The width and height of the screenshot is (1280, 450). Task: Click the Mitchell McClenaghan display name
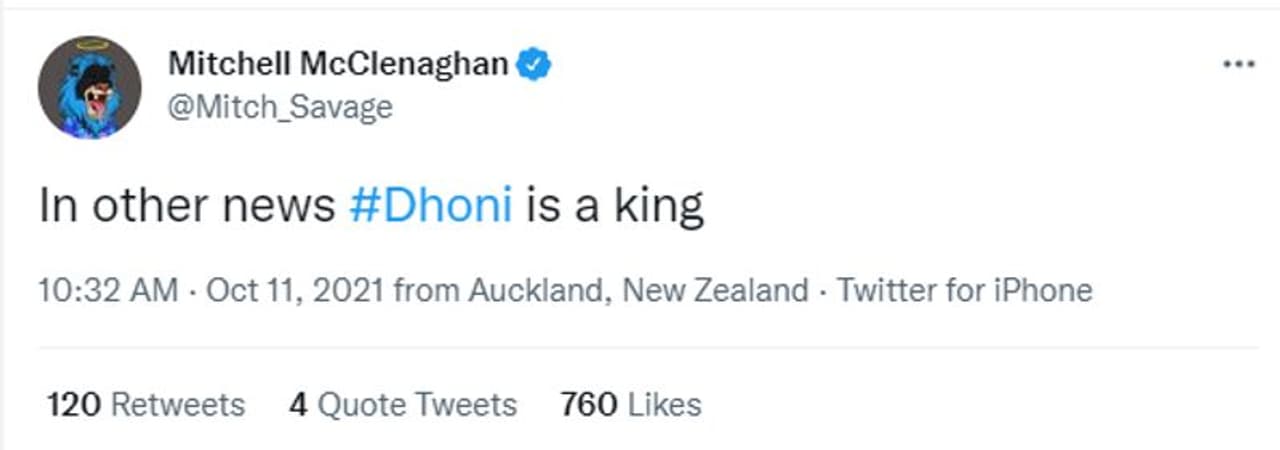[338, 64]
